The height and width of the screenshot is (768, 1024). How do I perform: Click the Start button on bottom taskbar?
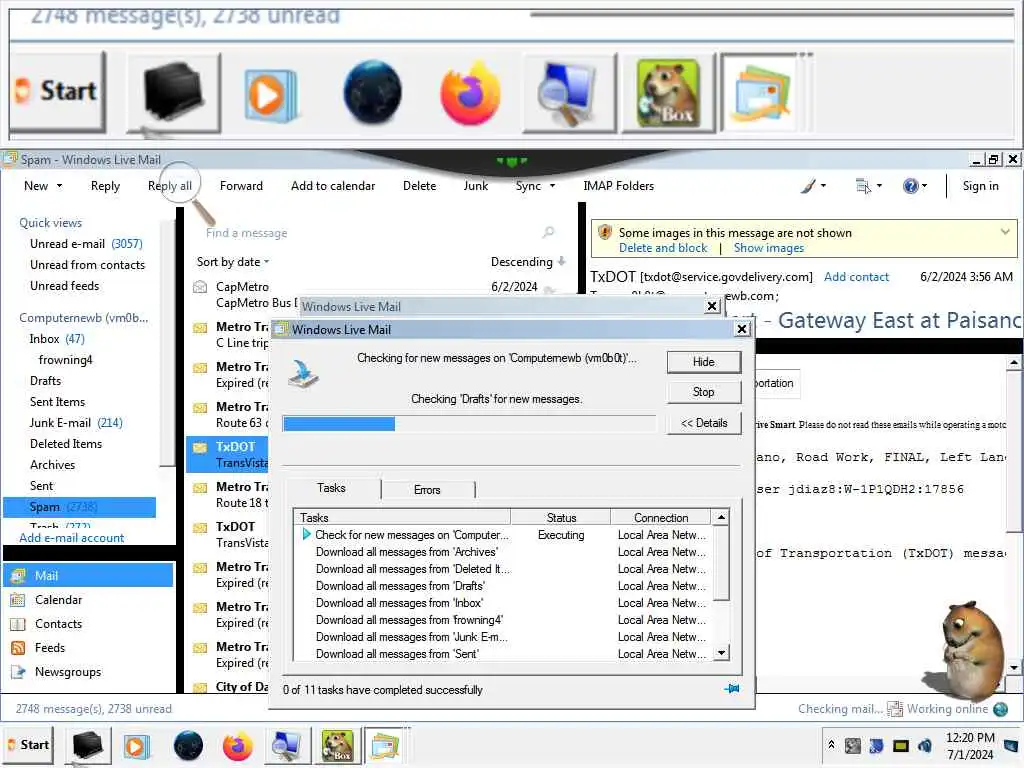[29, 745]
